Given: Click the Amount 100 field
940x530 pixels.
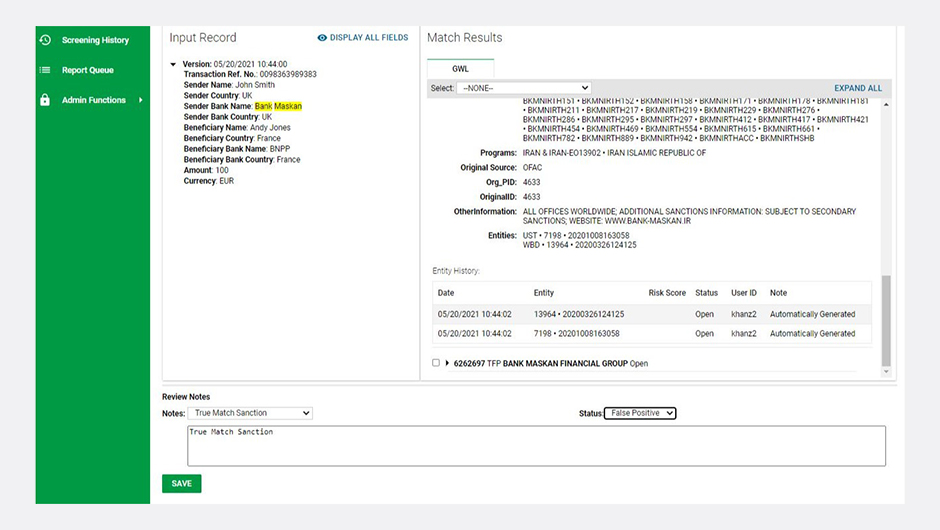Looking at the screenshot, I should click(x=206, y=170).
